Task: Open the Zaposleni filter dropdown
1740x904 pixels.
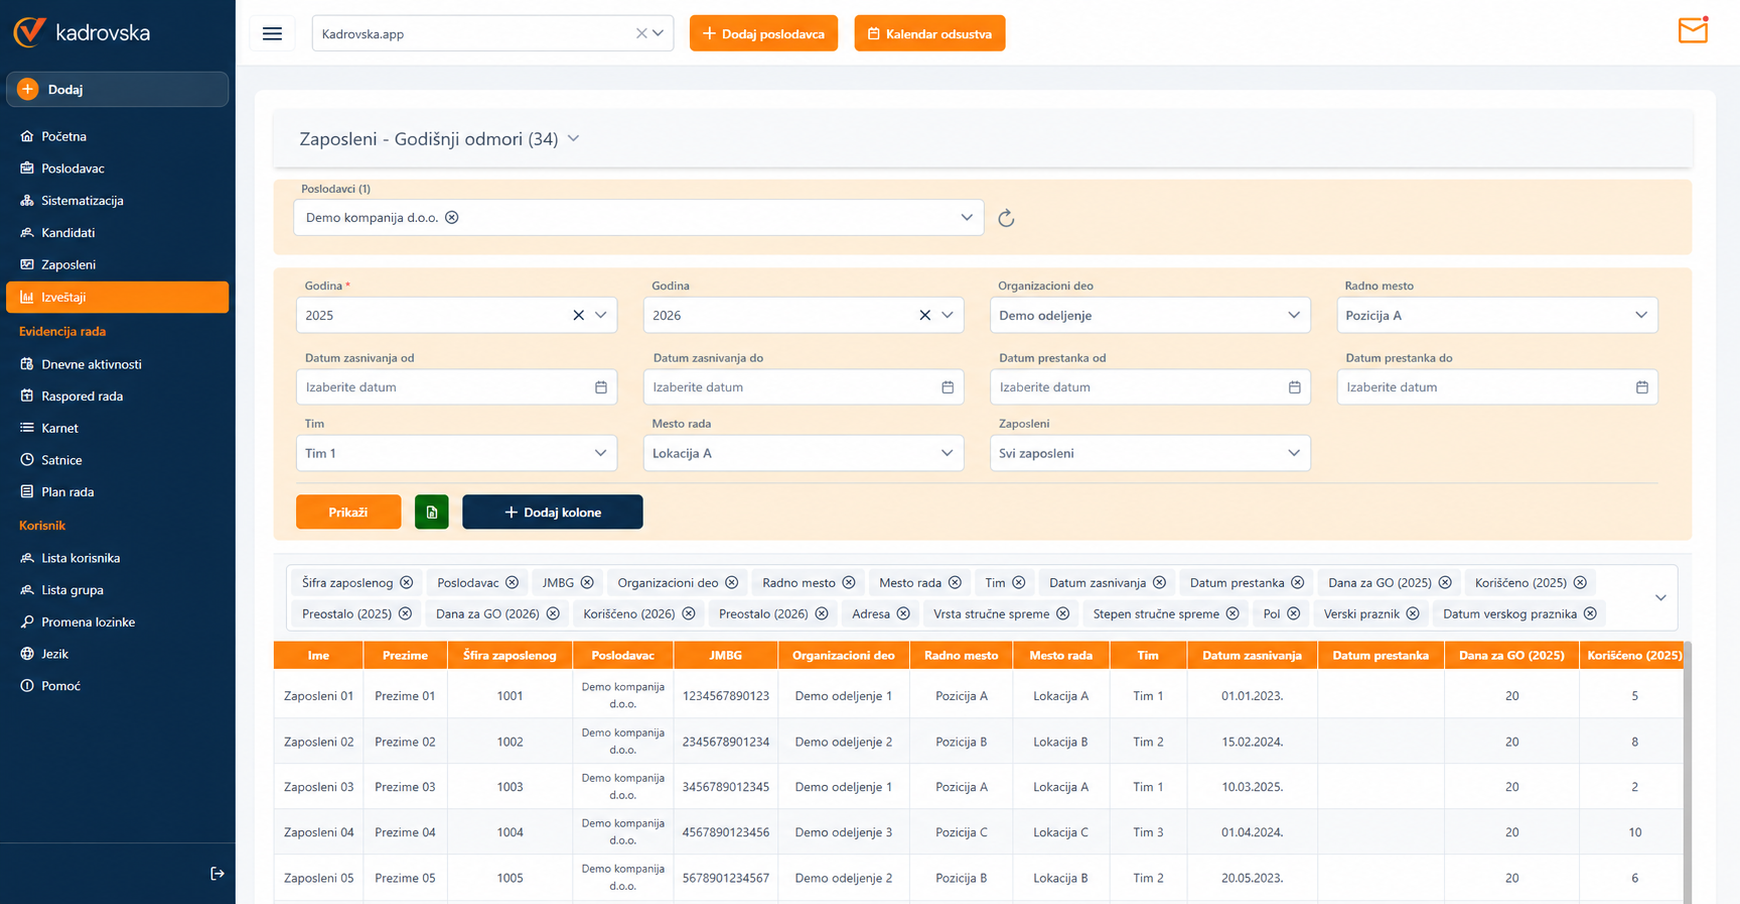Action: click(1150, 453)
